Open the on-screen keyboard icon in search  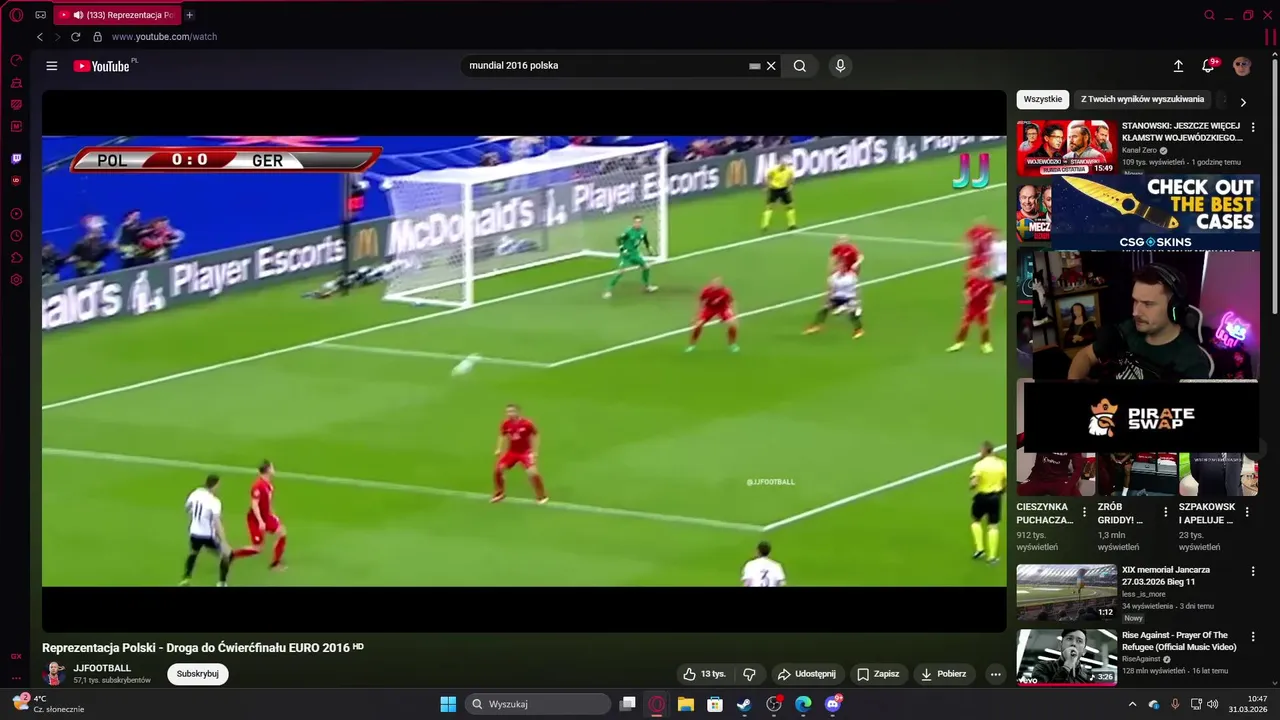(x=755, y=66)
